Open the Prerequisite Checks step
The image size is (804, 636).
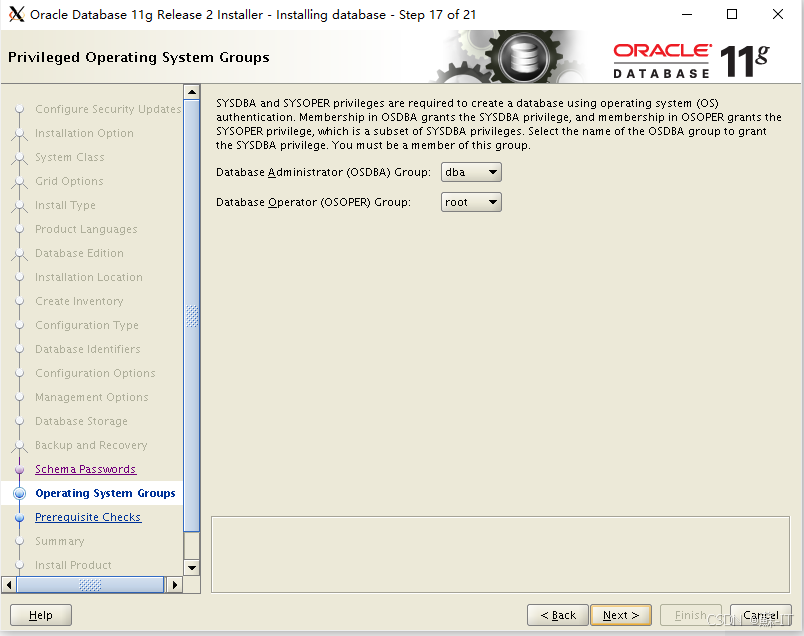pos(88,517)
